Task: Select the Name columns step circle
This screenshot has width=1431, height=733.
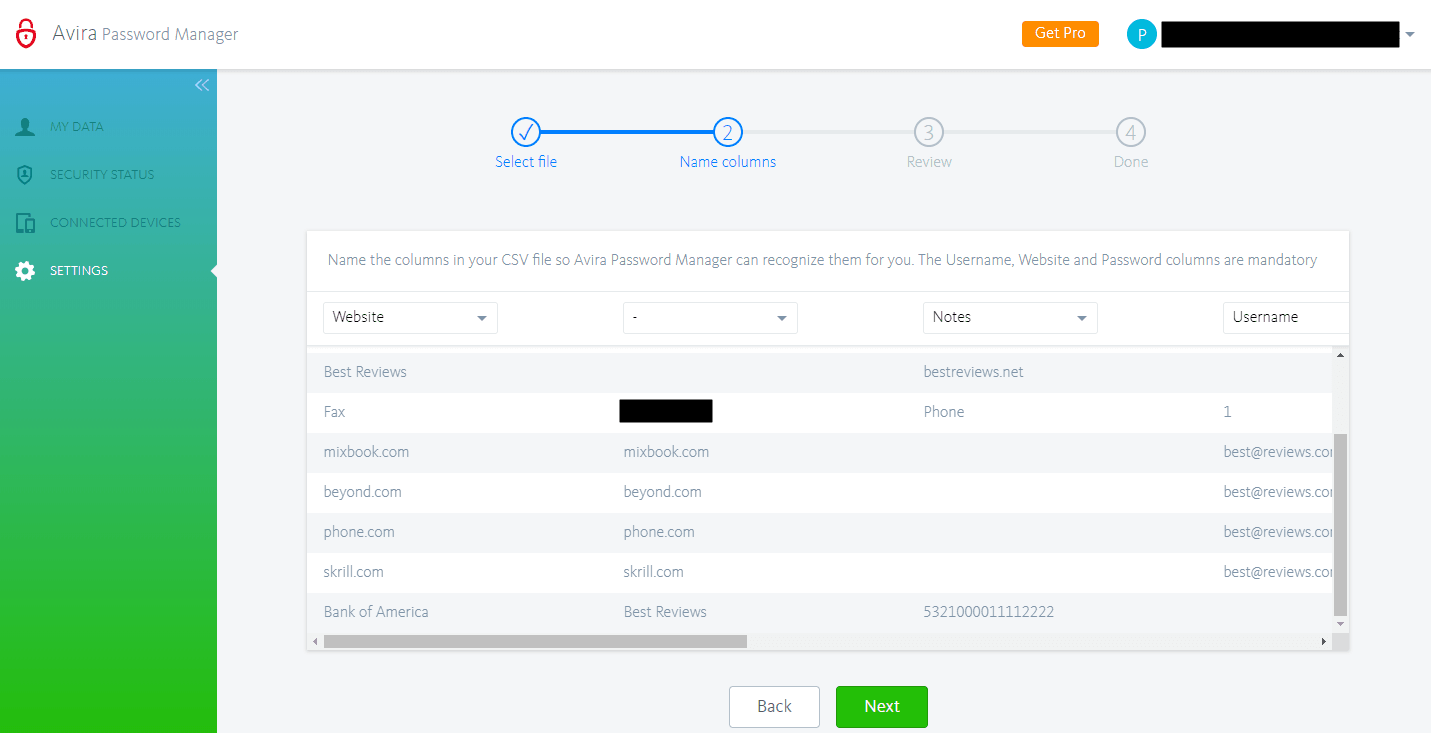Action: [727, 131]
